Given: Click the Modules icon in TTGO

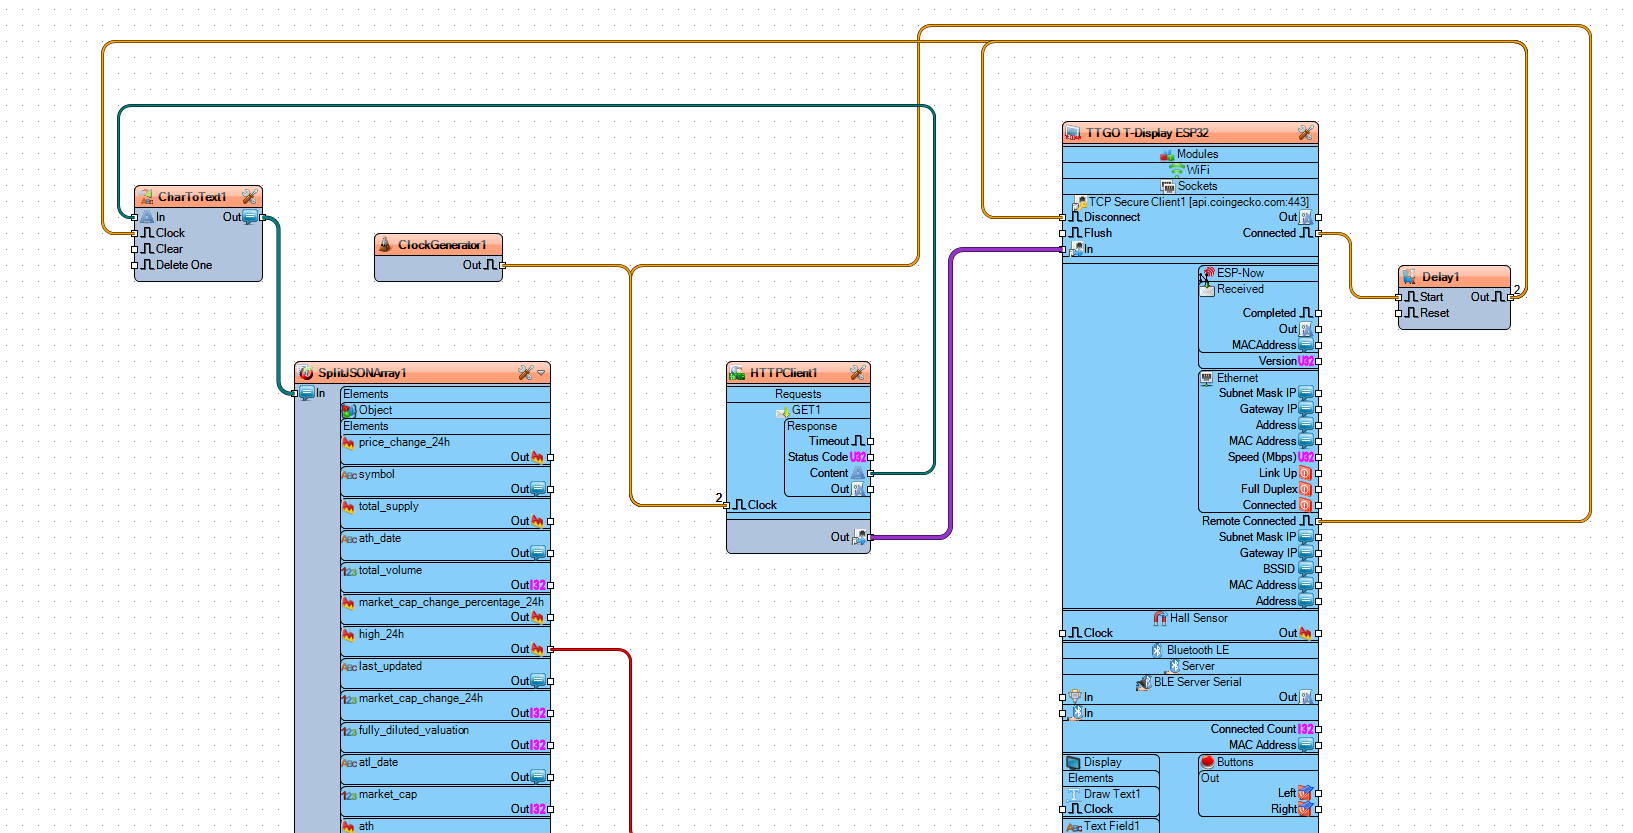Looking at the screenshot, I should pos(1167,154).
